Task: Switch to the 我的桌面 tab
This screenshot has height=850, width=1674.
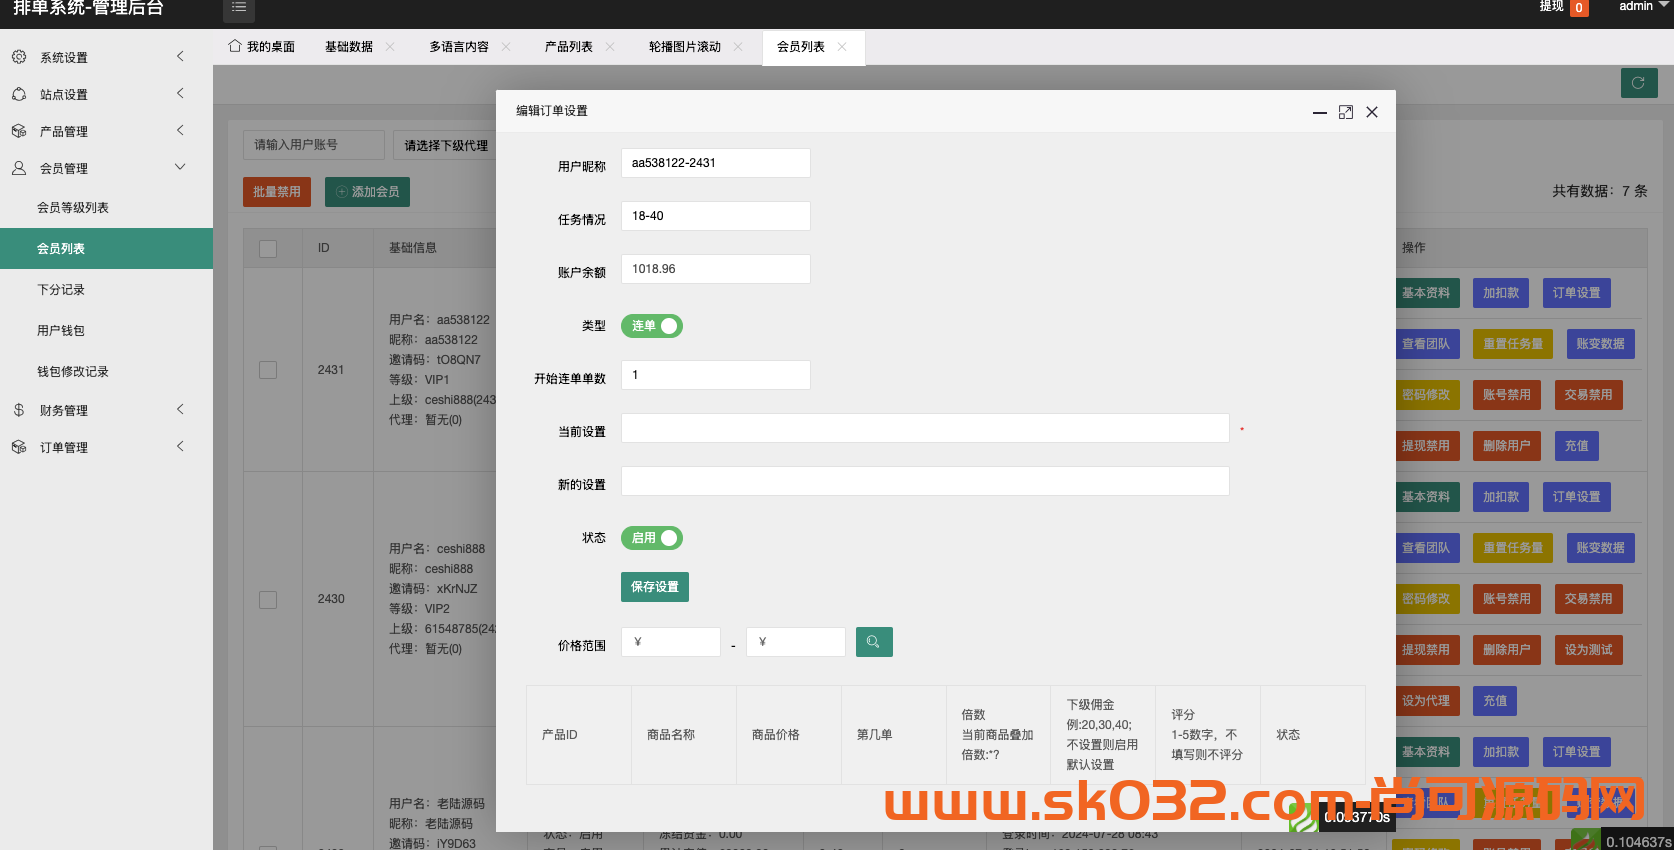Action: [262, 47]
